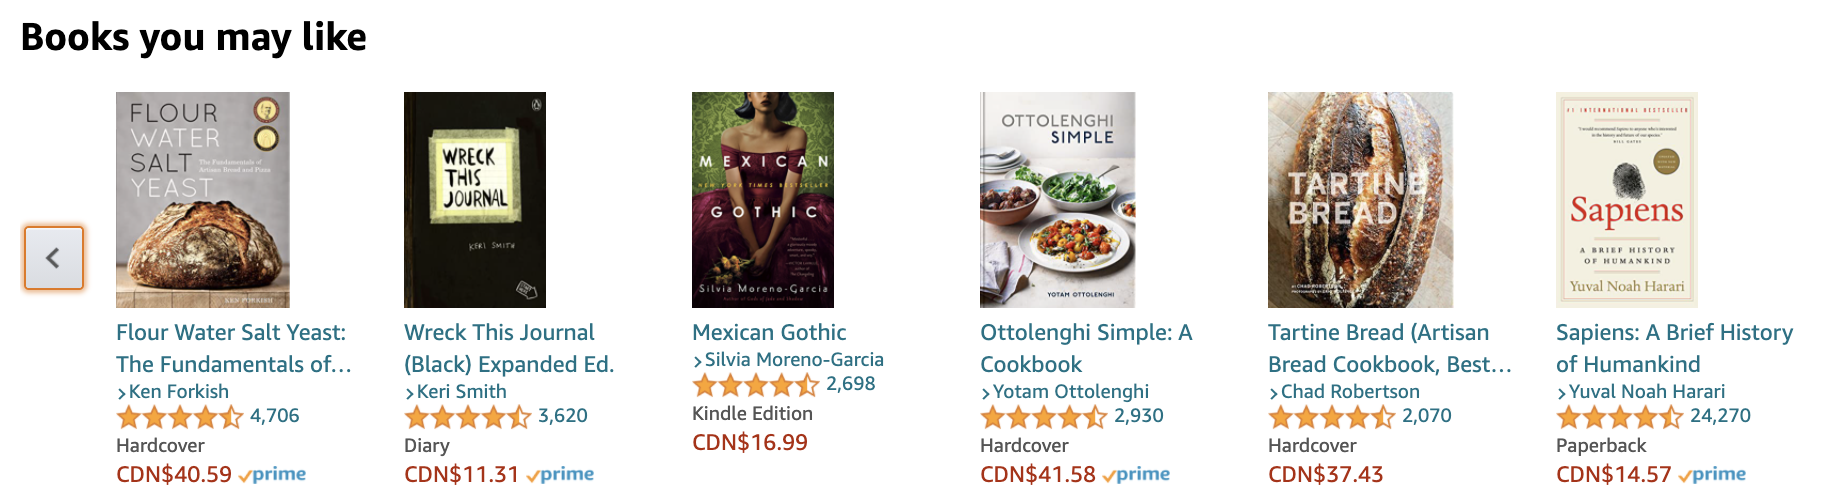View author Keri Smith's page
Screen dimensions: 1822x502
[461, 391]
